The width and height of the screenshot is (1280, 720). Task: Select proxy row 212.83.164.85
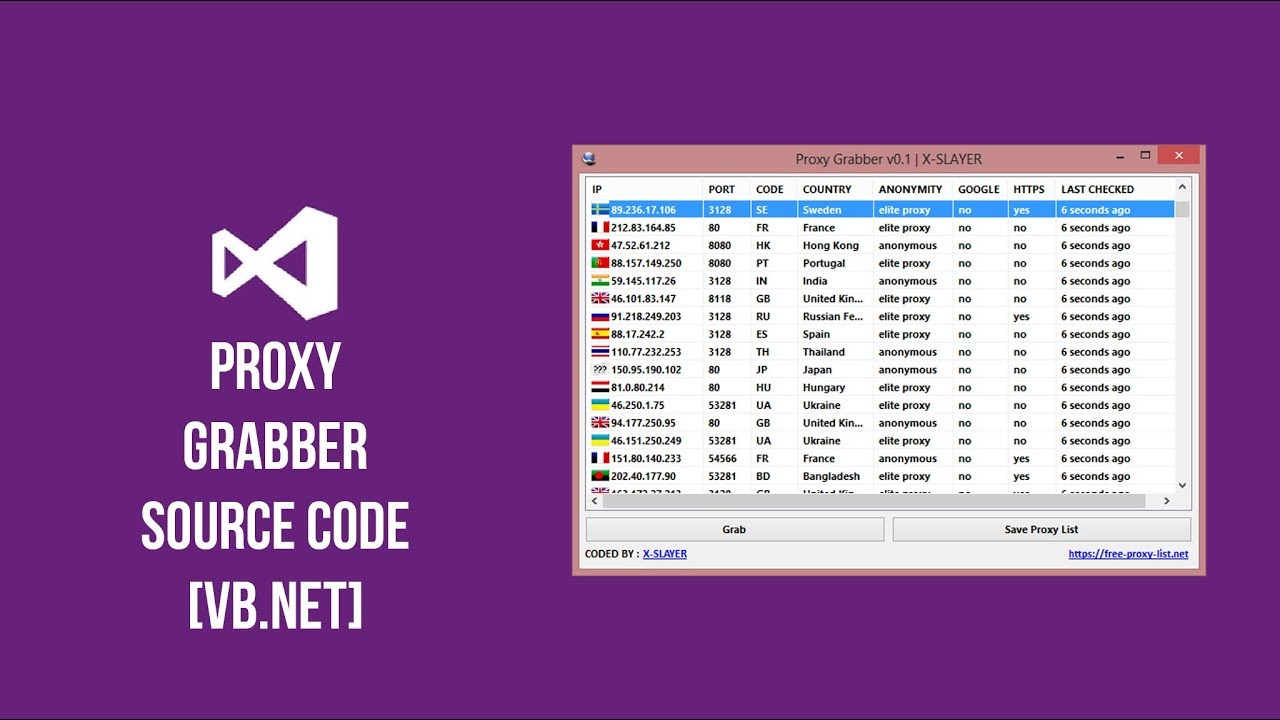click(881, 228)
